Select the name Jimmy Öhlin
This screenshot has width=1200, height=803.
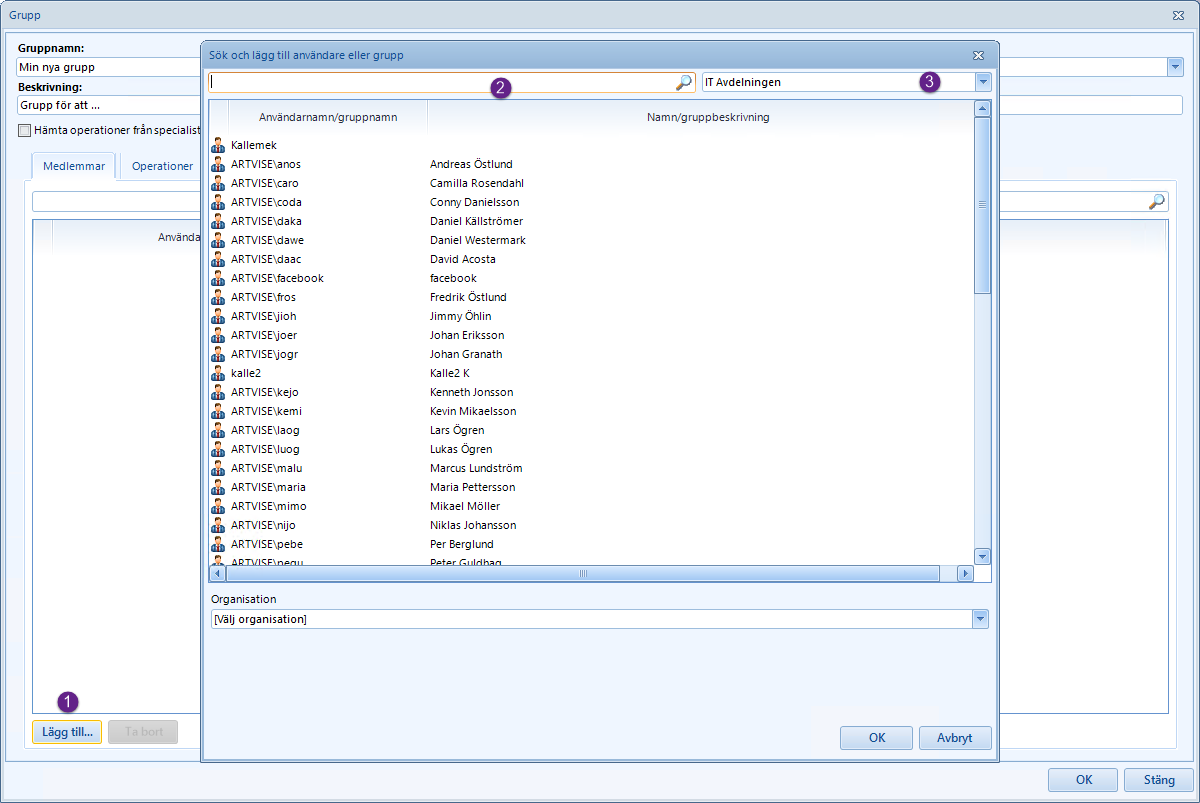click(461, 317)
